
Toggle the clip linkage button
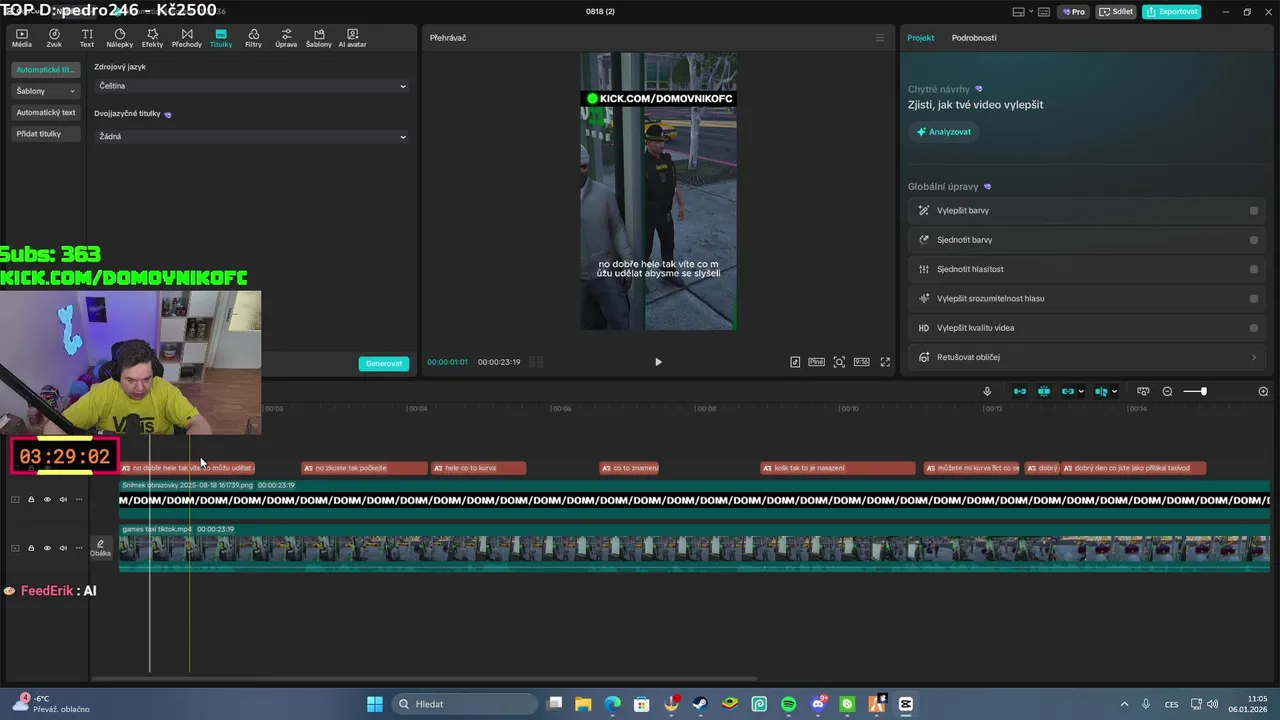click(x=1067, y=391)
